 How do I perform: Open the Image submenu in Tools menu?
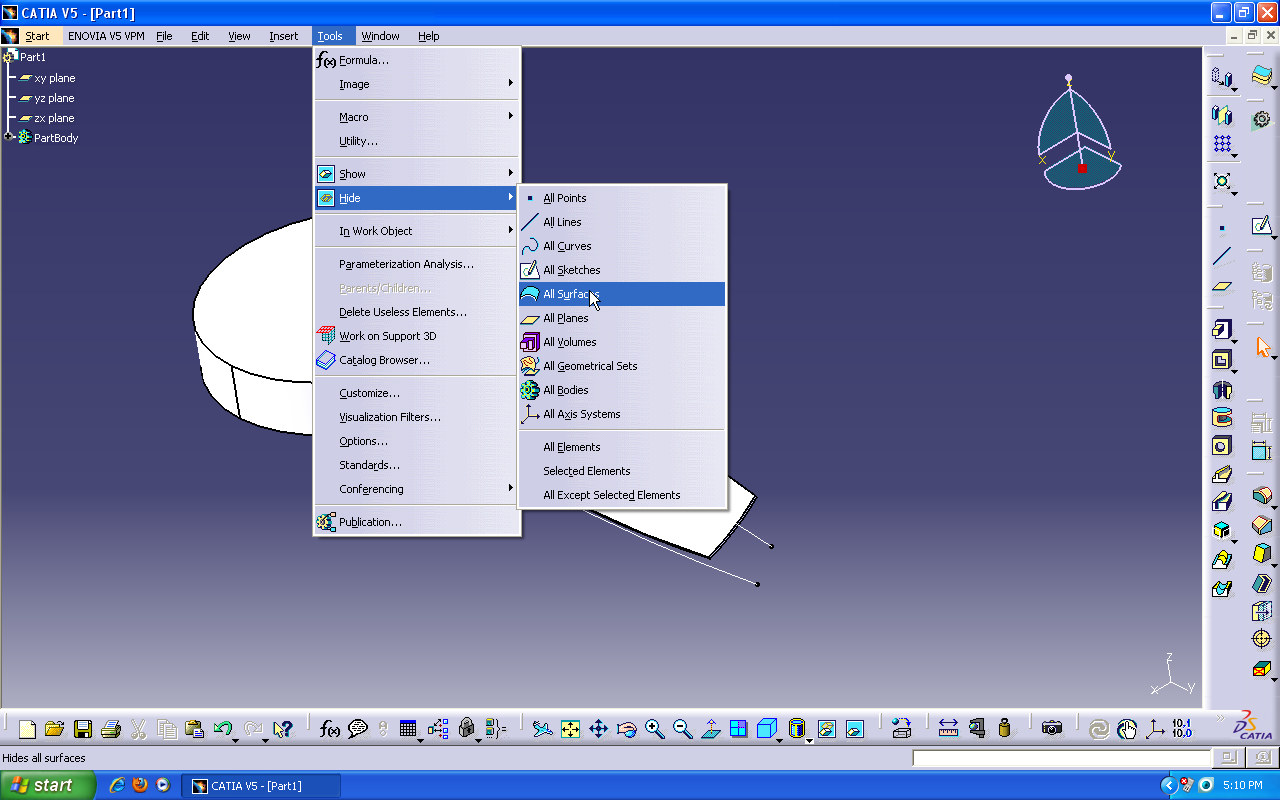pos(417,84)
